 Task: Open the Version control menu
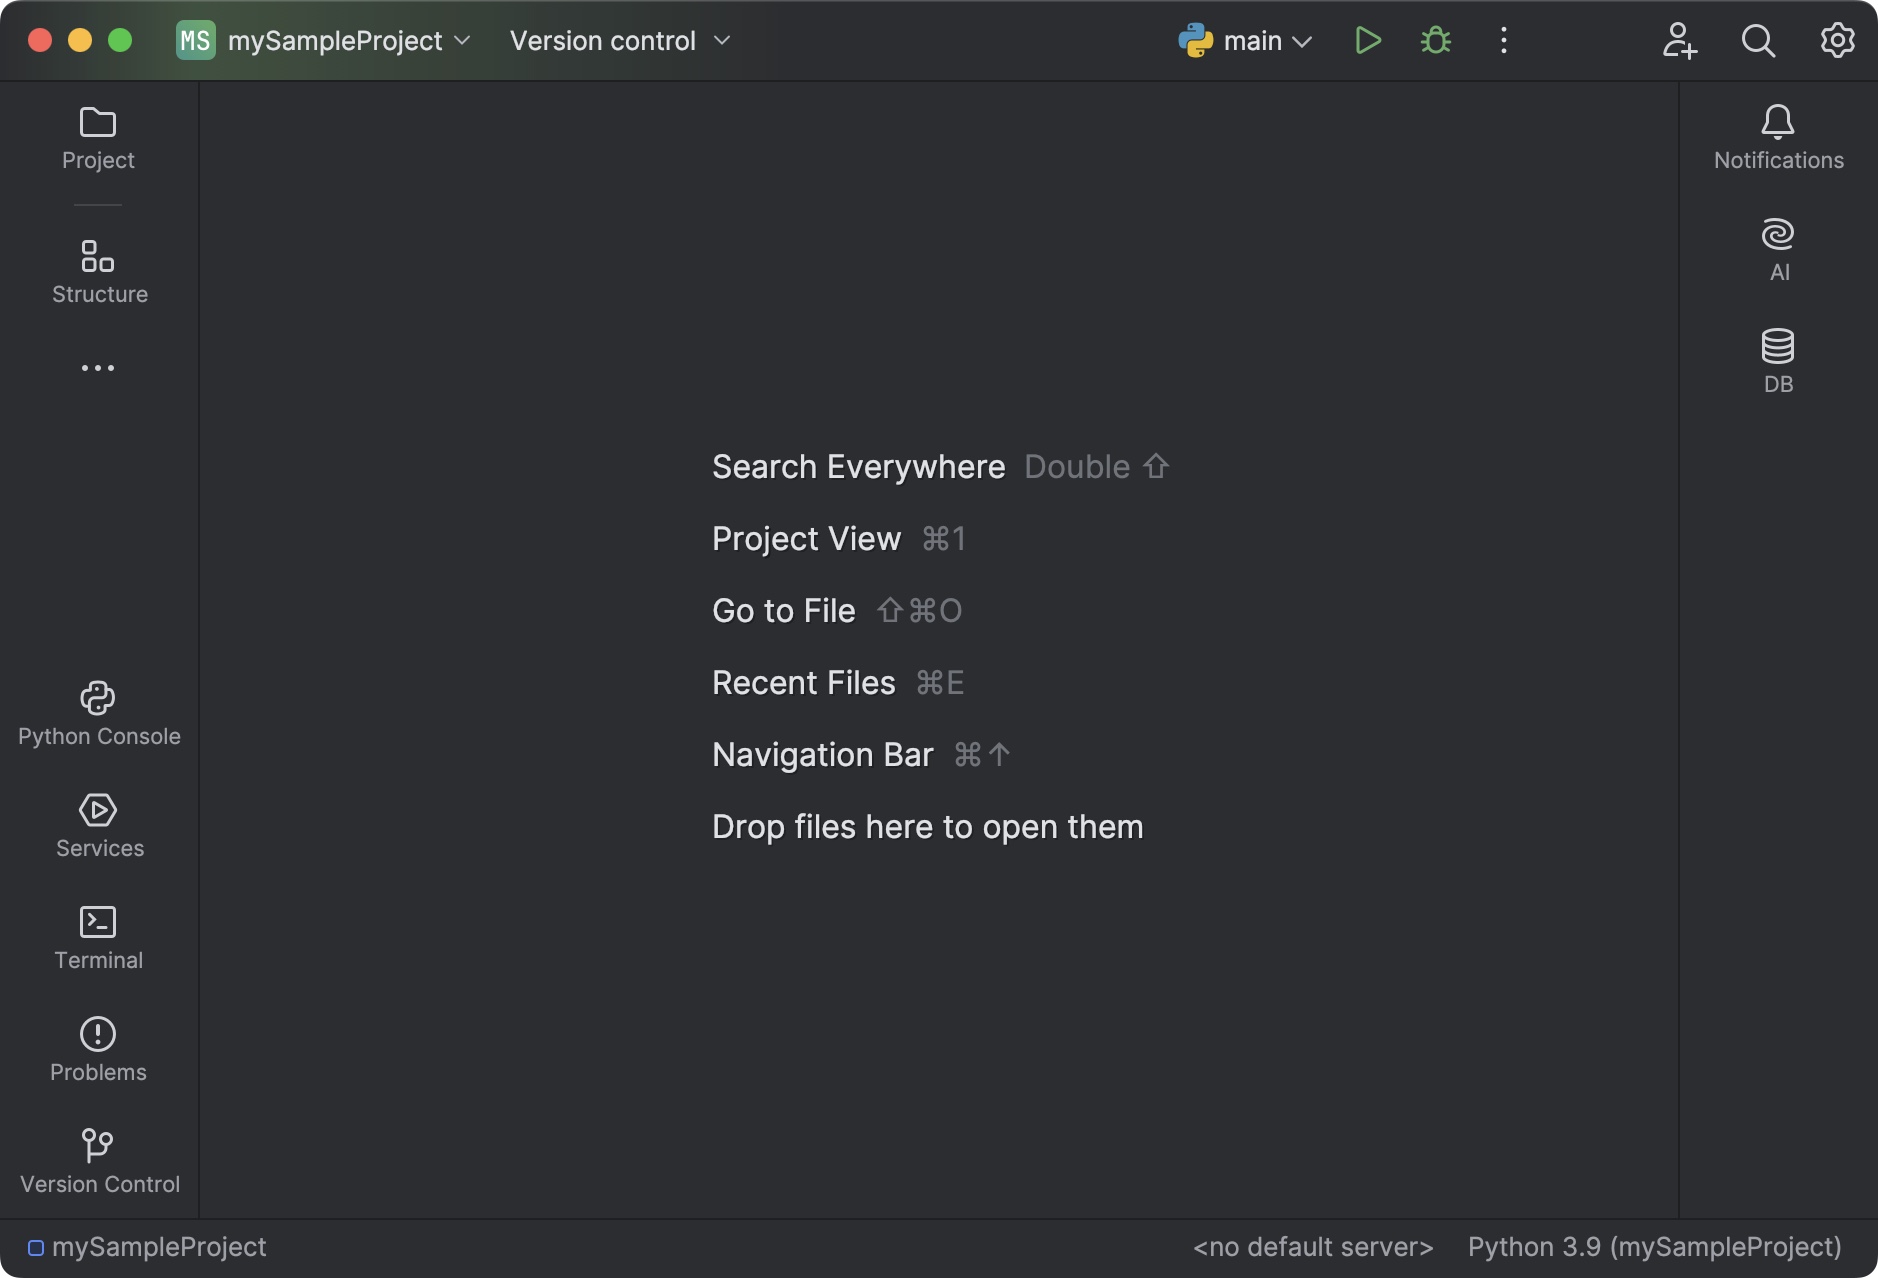(618, 40)
